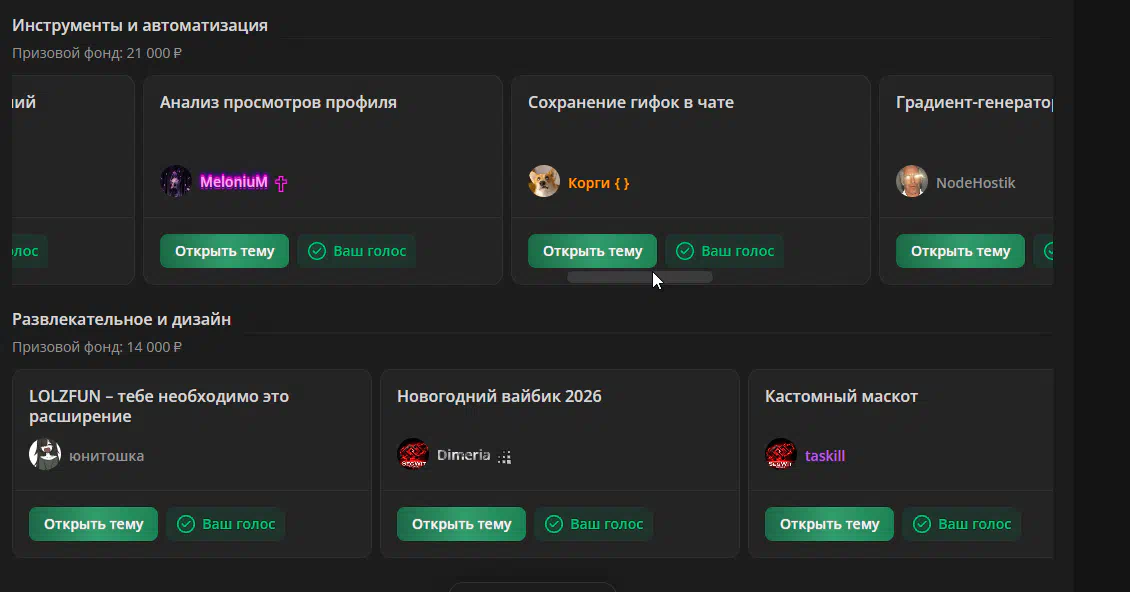Image resolution: width=1130 pixels, height=592 pixels.
Task: Open the MeloniuM username link
Action: pyautogui.click(x=234, y=182)
